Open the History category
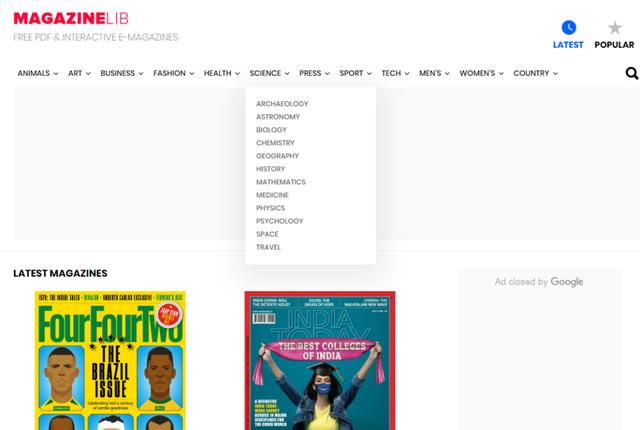Viewport: 640px width, 430px height. [x=271, y=169]
